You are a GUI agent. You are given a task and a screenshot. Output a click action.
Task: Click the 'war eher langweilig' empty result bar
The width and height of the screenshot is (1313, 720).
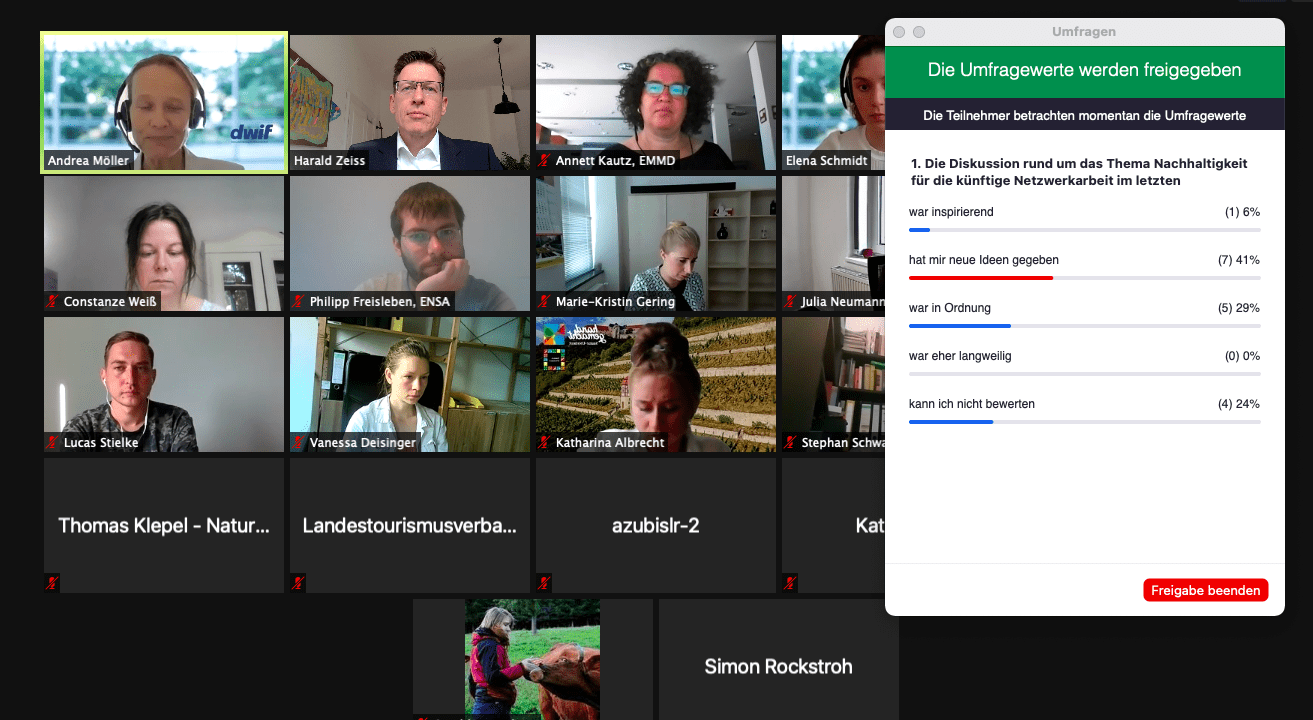click(x=1084, y=374)
